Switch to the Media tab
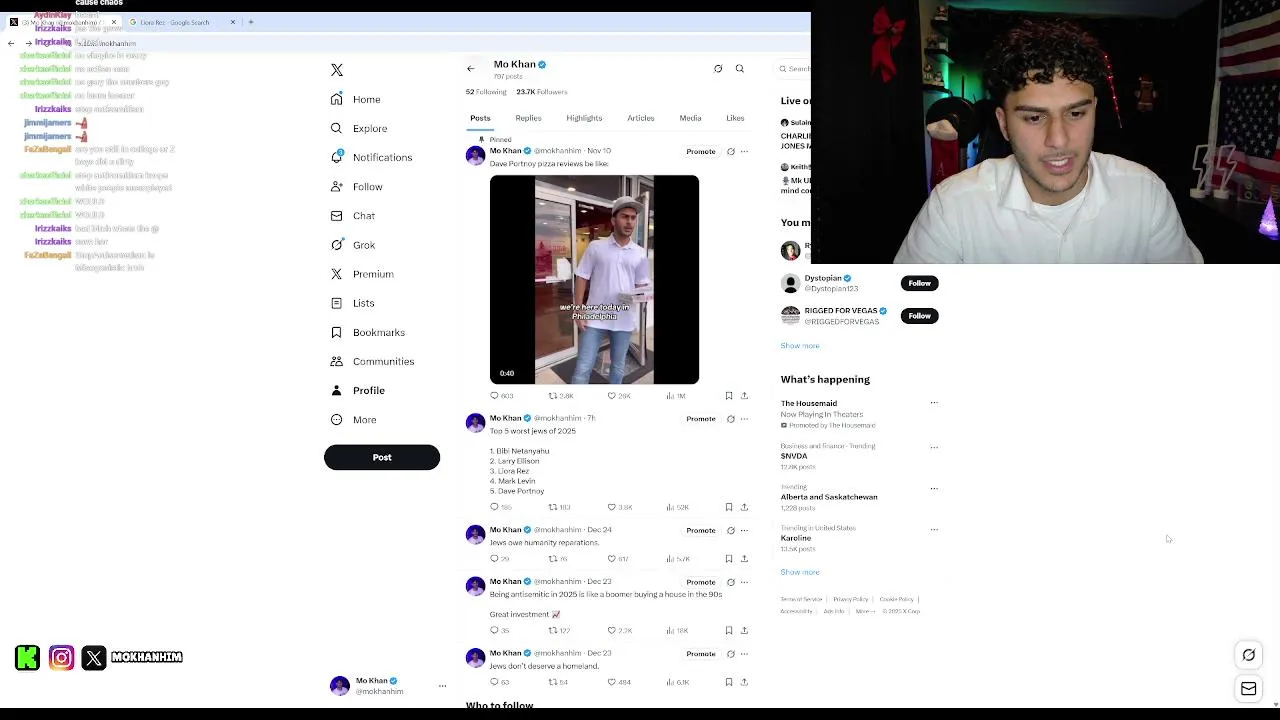This screenshot has width=1280, height=720. 690,118
